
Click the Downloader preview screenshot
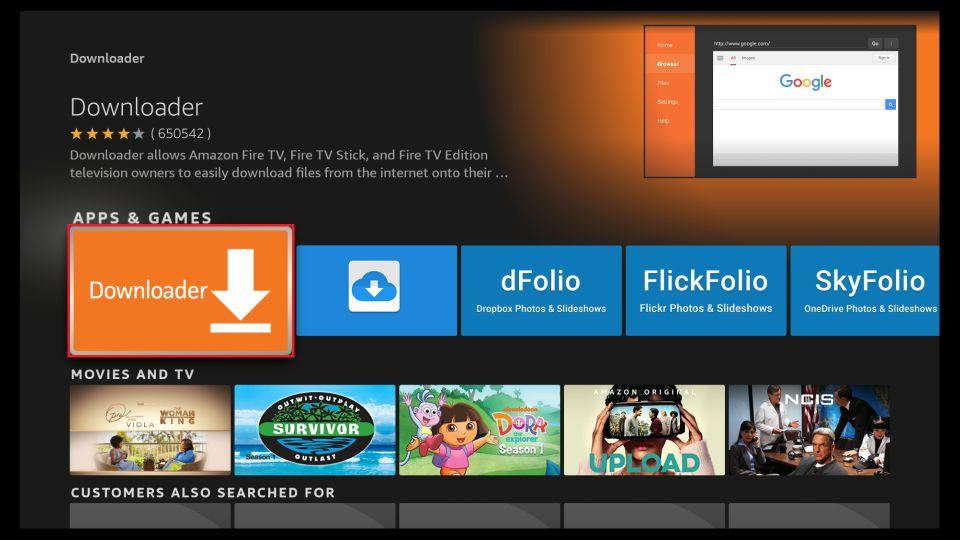click(x=780, y=102)
